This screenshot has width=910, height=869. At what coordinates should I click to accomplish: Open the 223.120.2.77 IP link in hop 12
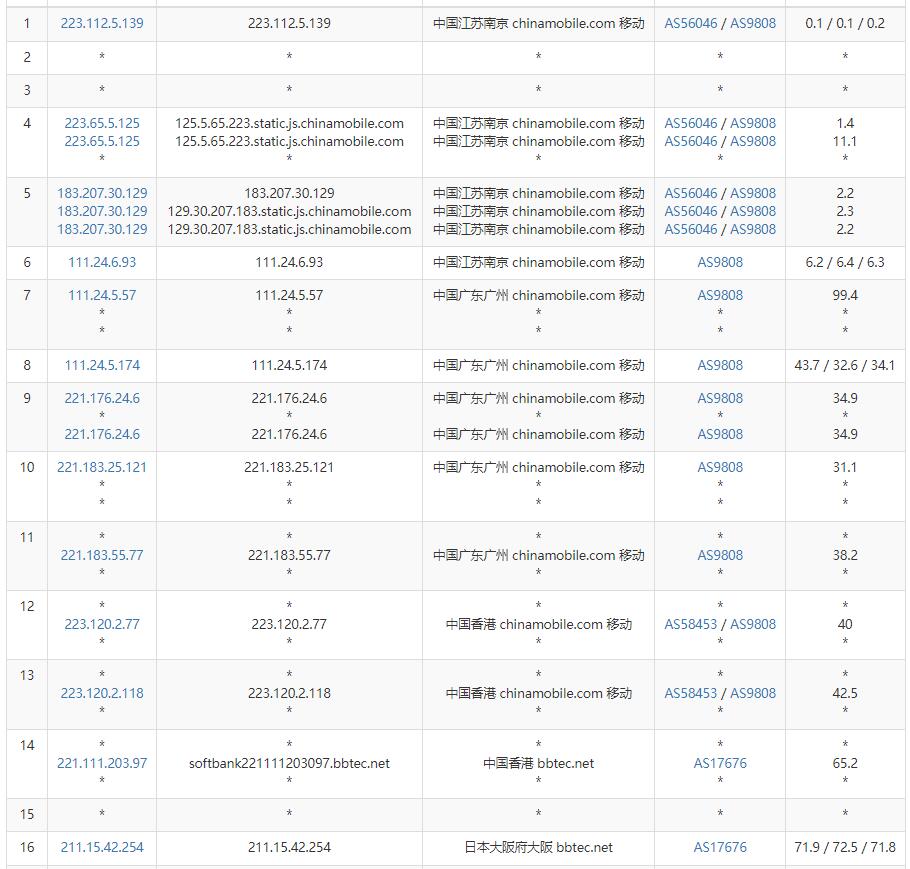click(102, 624)
